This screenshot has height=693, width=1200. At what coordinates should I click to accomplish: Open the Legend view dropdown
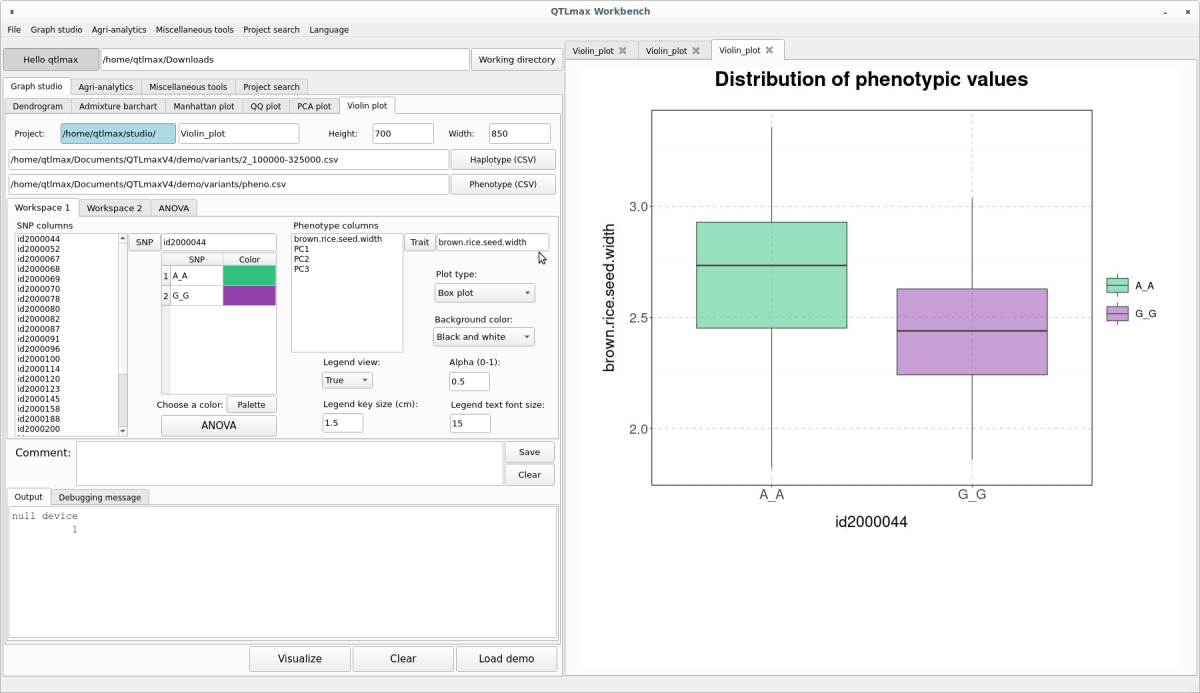click(x=347, y=380)
